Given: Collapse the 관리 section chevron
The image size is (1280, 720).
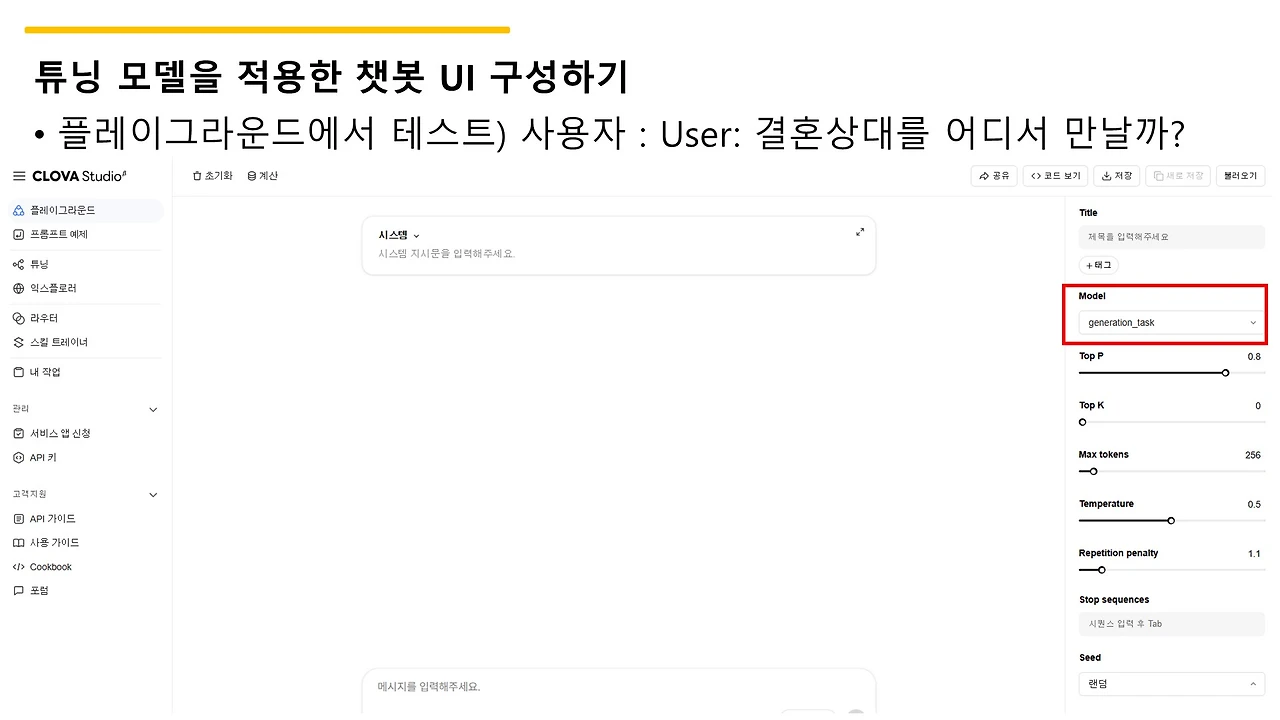Looking at the screenshot, I should pos(153,409).
